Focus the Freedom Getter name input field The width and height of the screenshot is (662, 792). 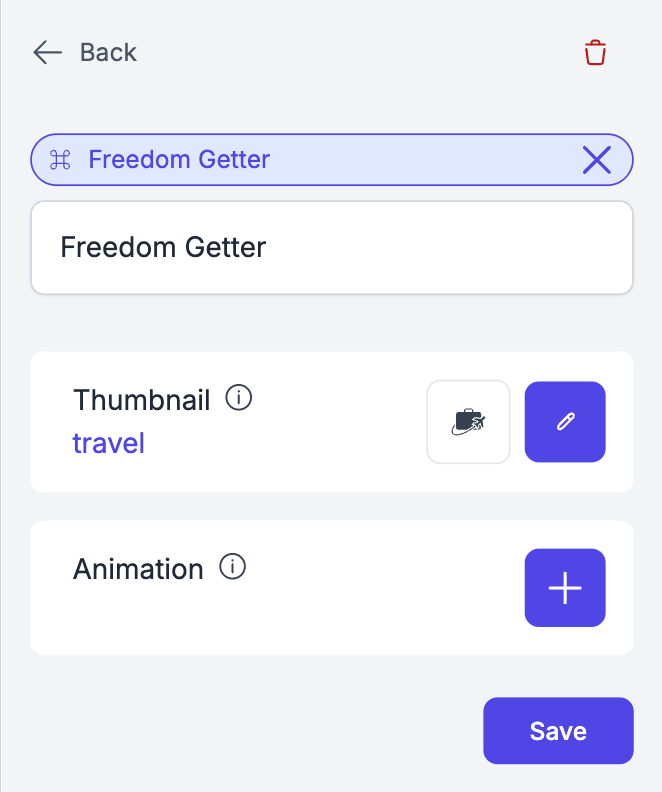(332, 248)
